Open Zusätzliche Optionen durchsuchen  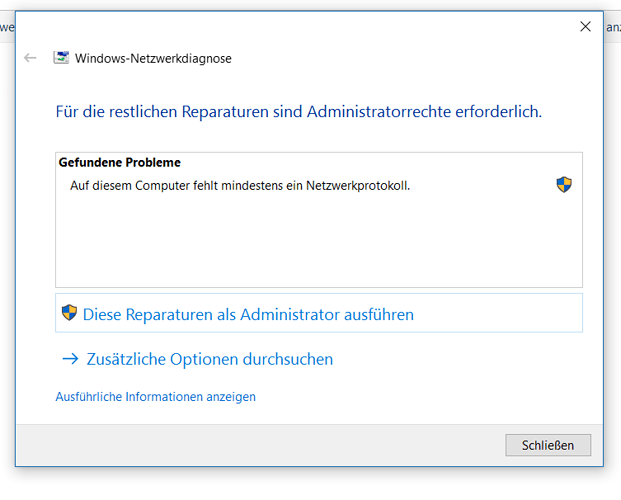point(210,359)
